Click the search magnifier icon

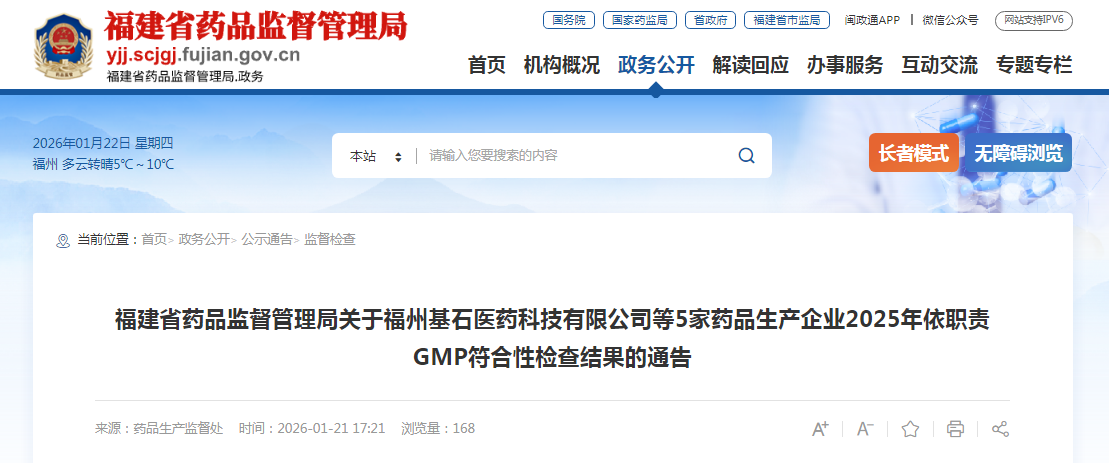[746, 156]
